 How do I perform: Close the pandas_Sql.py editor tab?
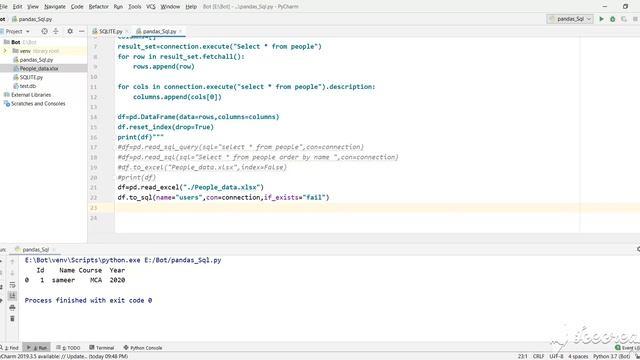180,31
